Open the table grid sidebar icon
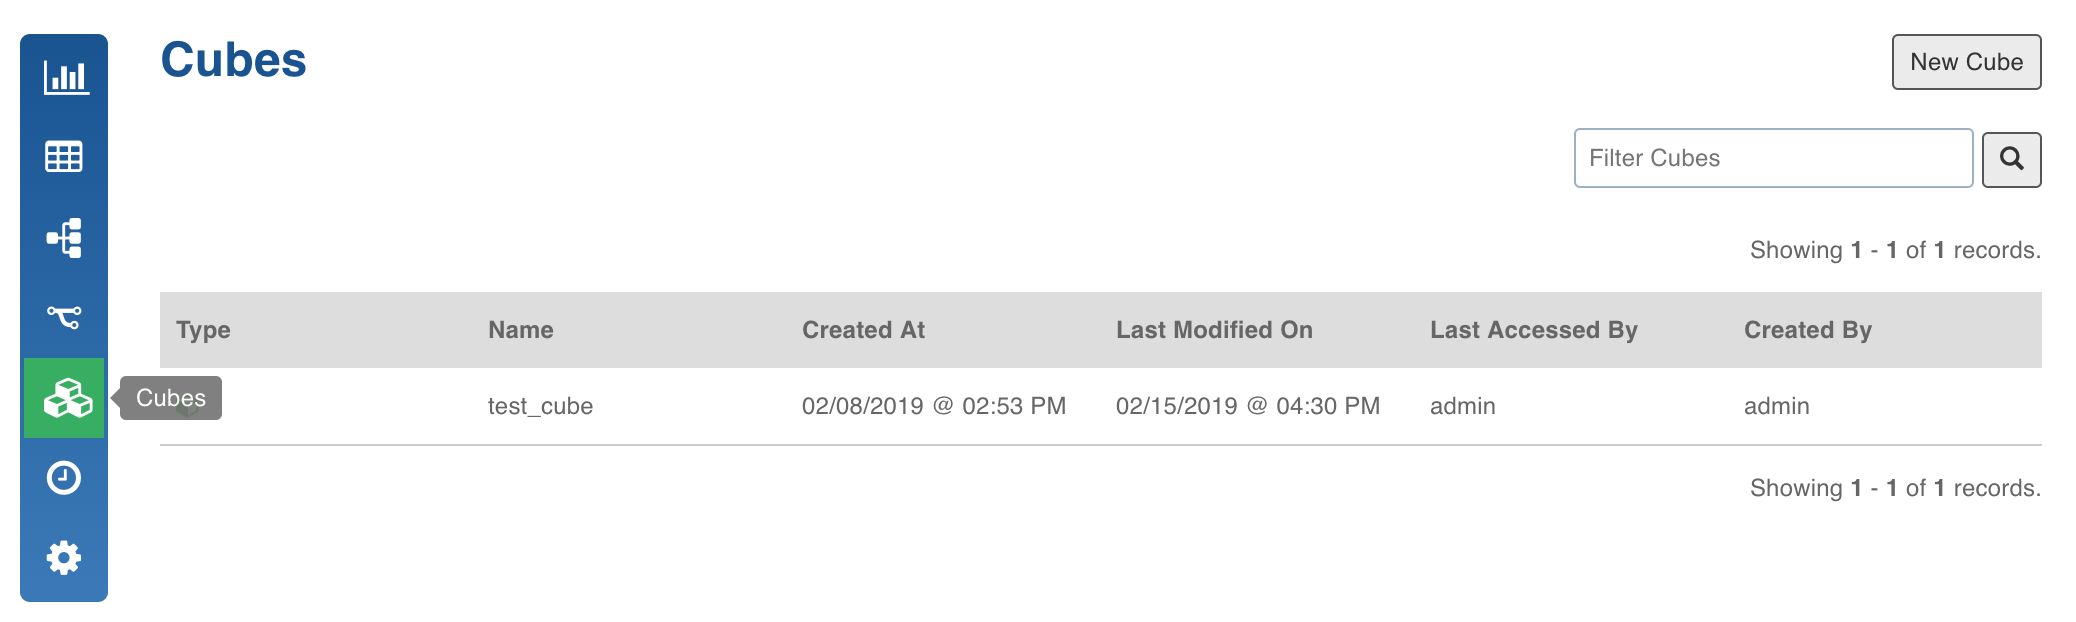This screenshot has width=2076, height=622. pyautogui.click(x=64, y=157)
